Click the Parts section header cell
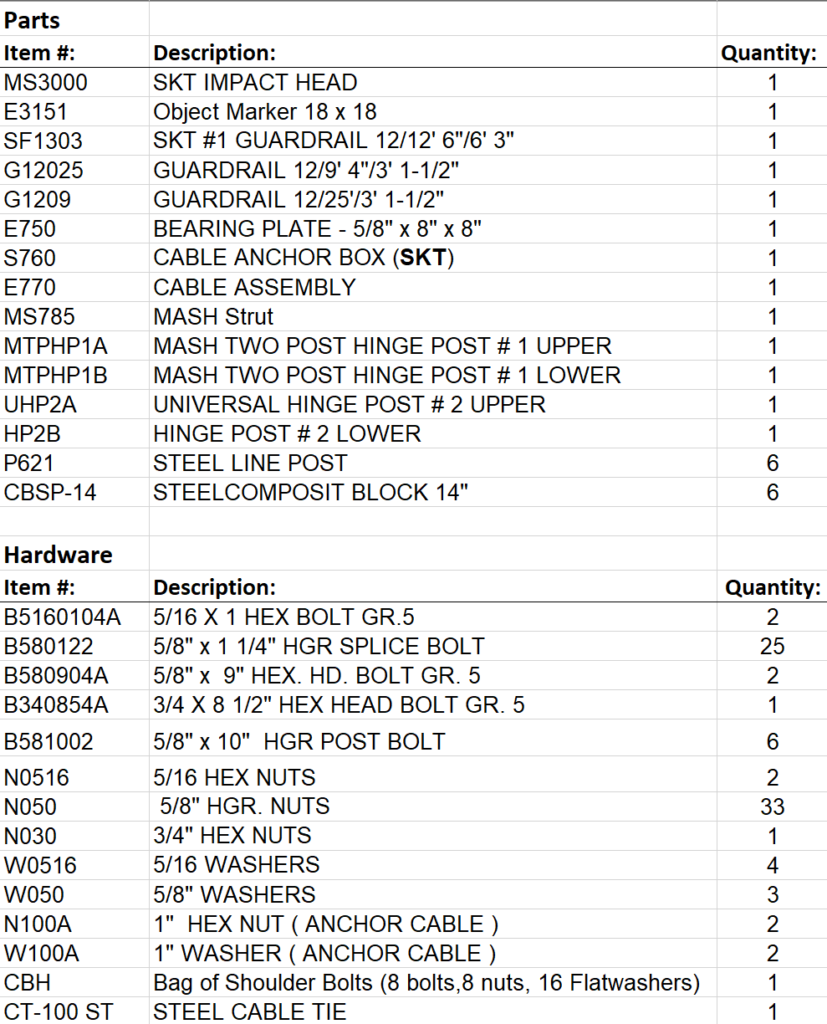 pyautogui.click(x=32, y=20)
